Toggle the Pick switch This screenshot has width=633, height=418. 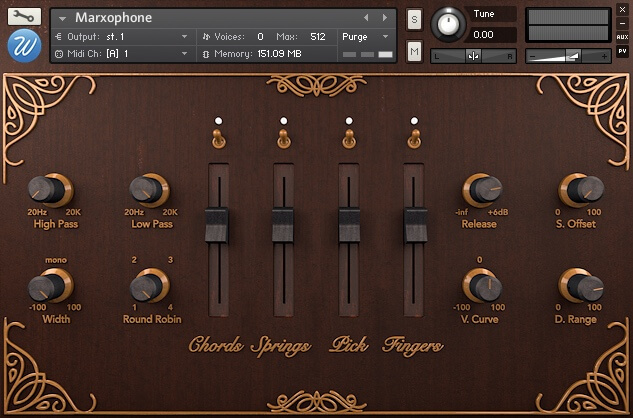[x=349, y=139]
